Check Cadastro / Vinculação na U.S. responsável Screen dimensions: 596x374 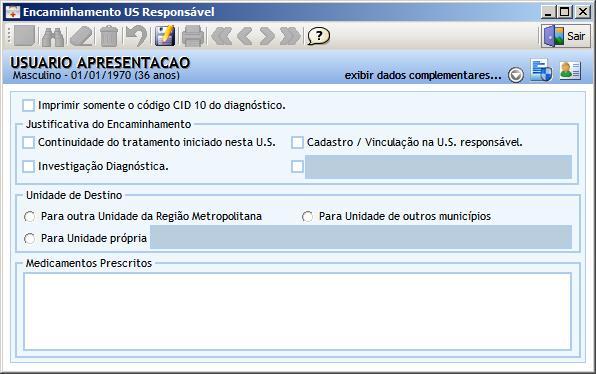[297, 143]
